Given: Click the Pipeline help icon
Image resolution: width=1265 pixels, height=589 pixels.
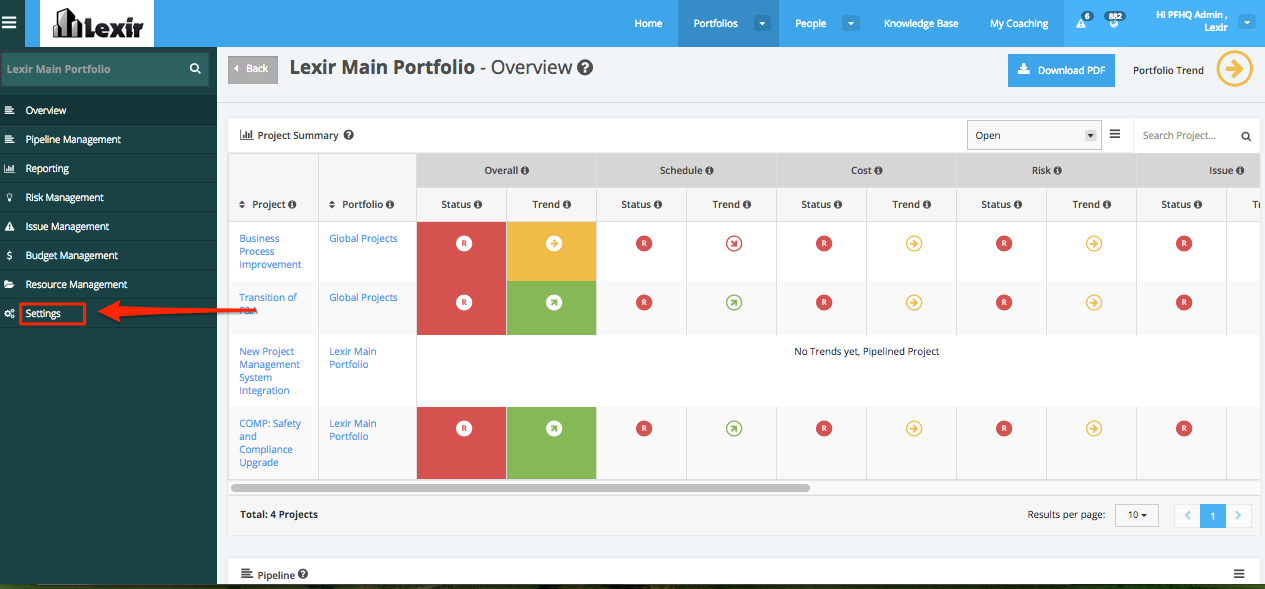Looking at the screenshot, I should [x=303, y=574].
